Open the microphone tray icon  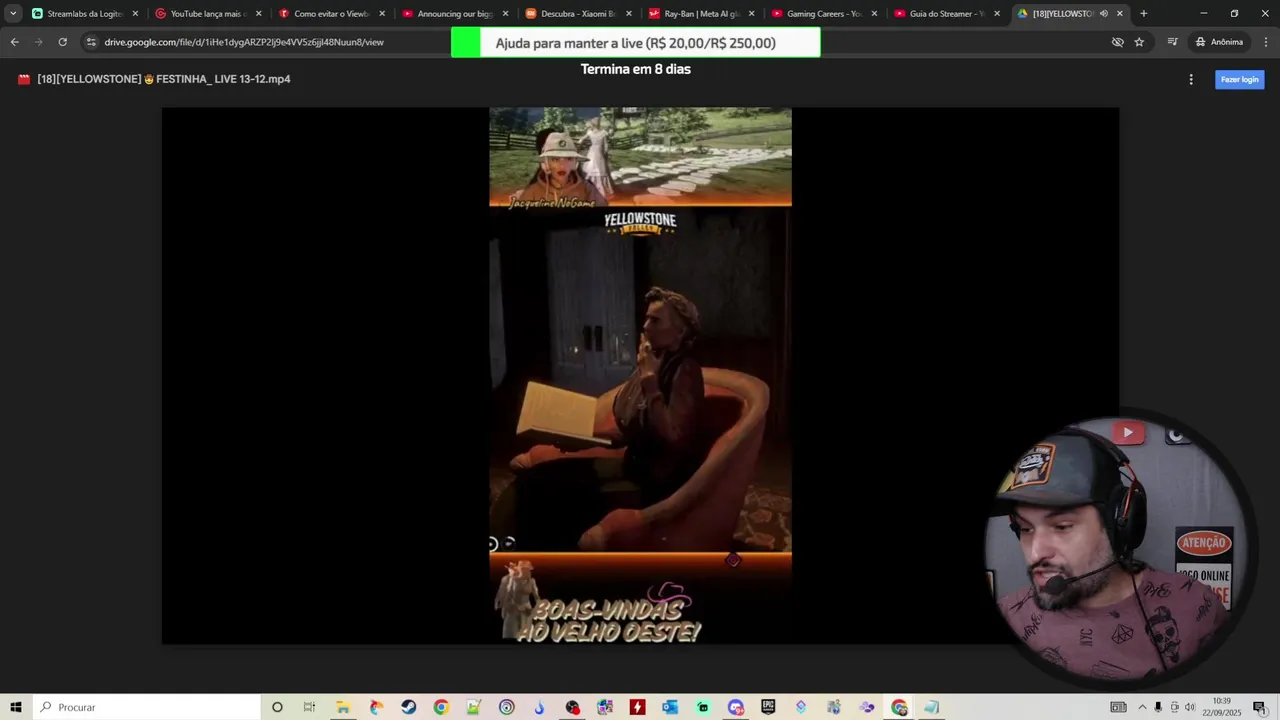(1158, 707)
